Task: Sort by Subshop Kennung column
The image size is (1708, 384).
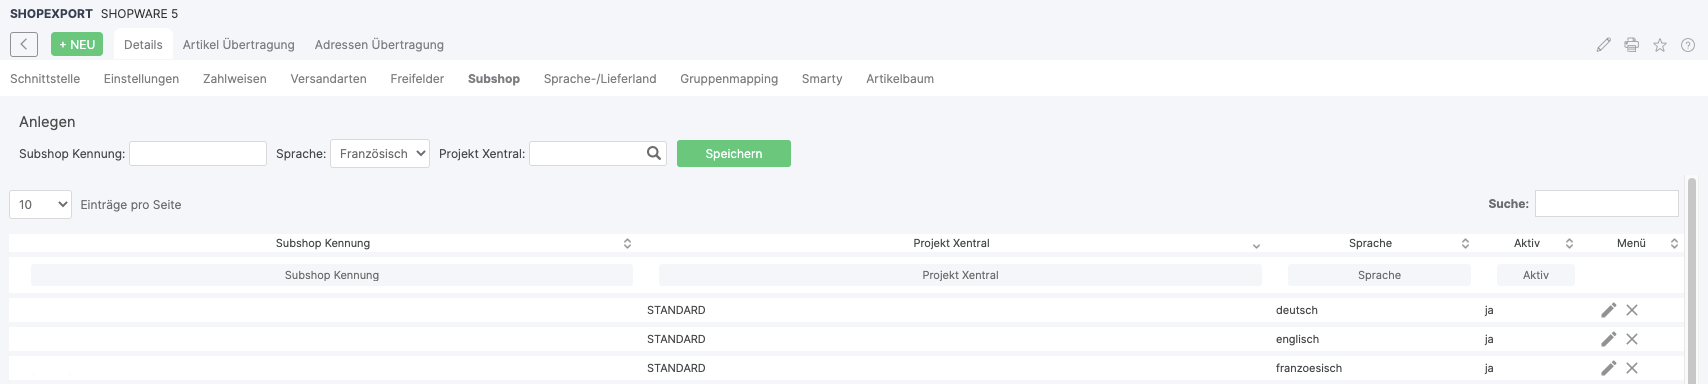Action: [x=323, y=243]
